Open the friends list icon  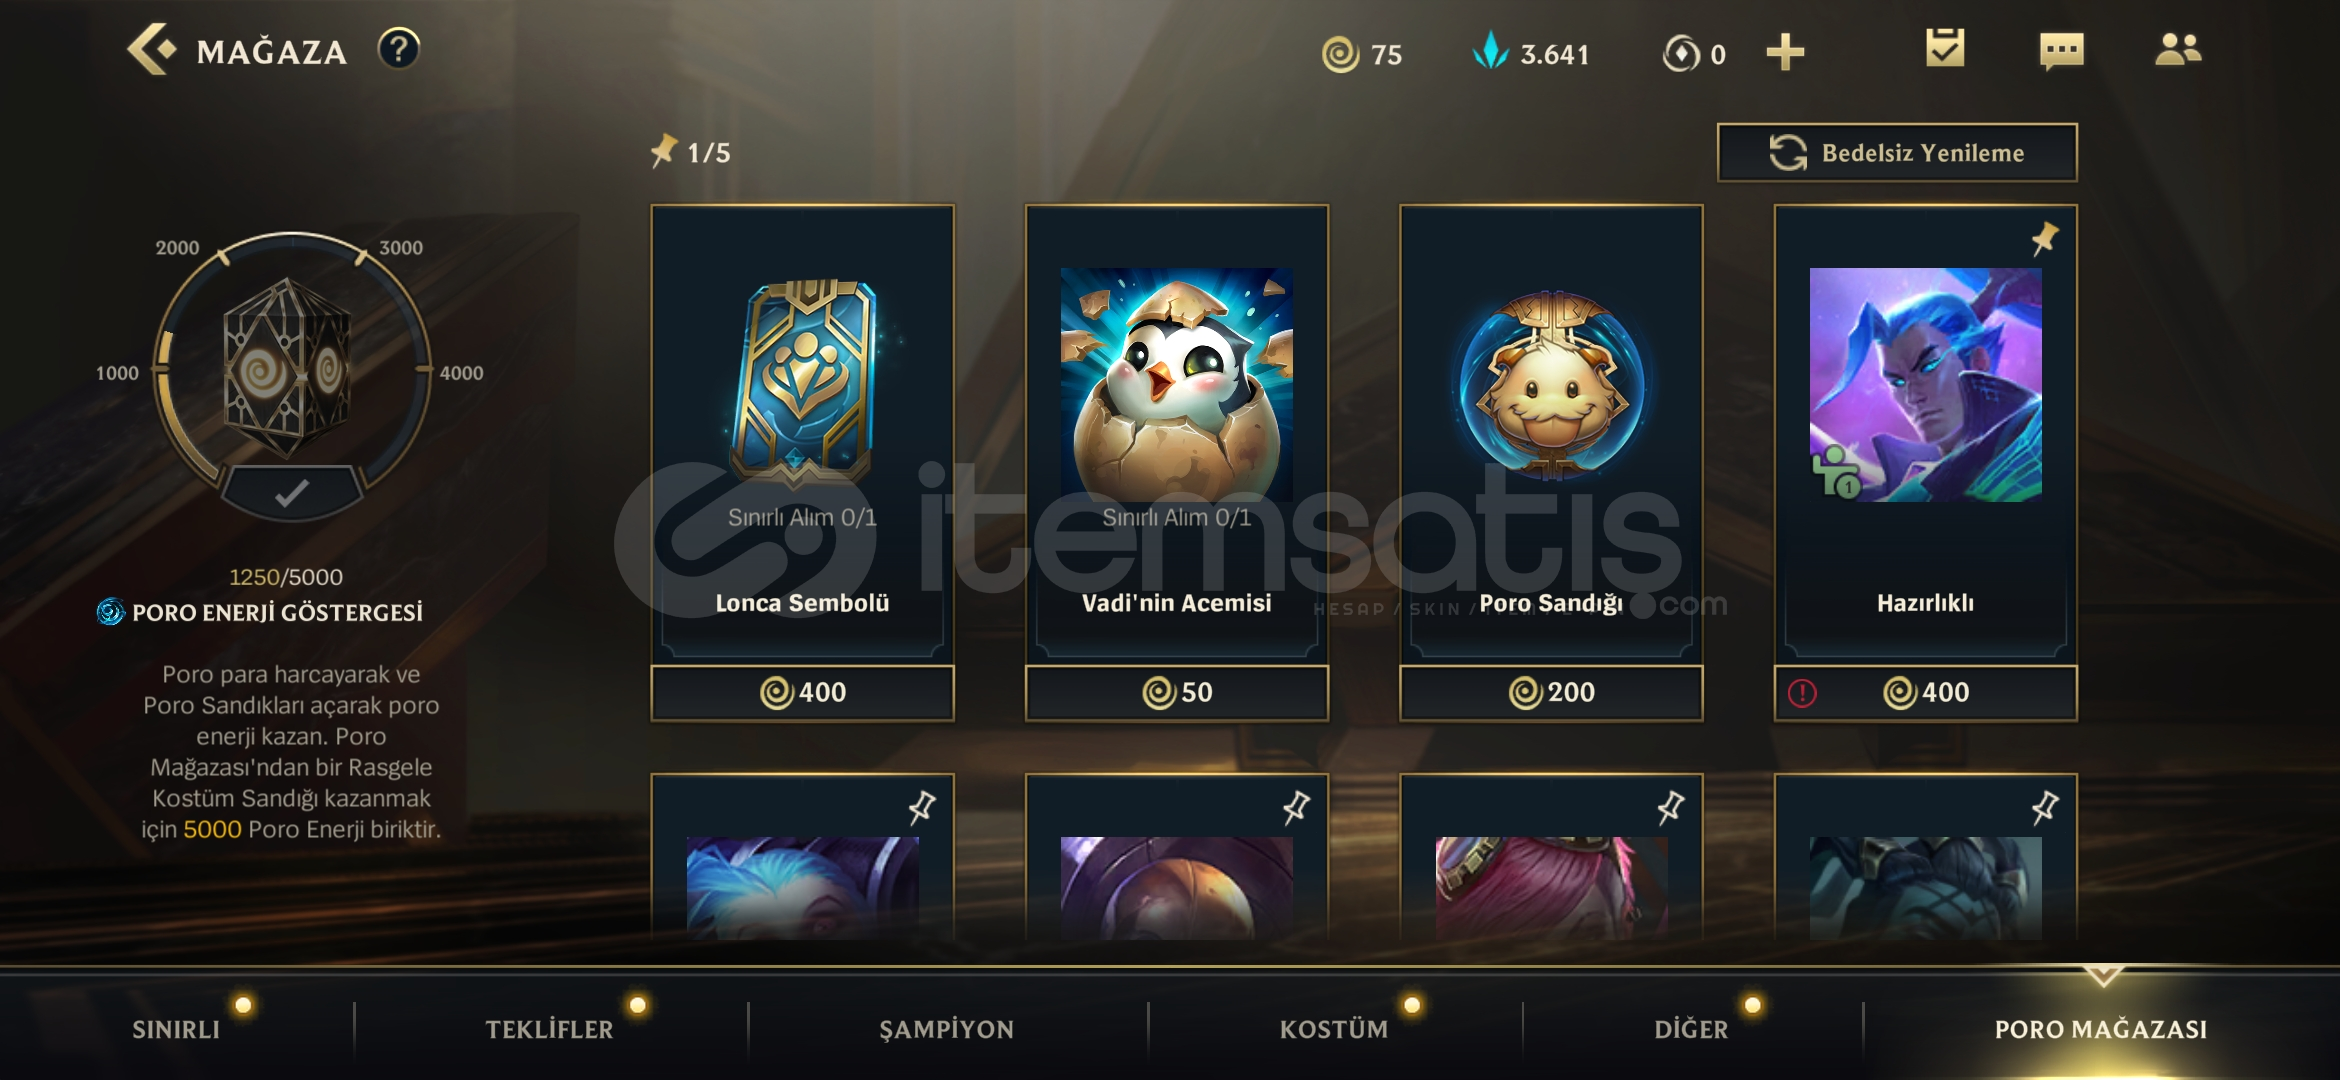pos(2178,49)
